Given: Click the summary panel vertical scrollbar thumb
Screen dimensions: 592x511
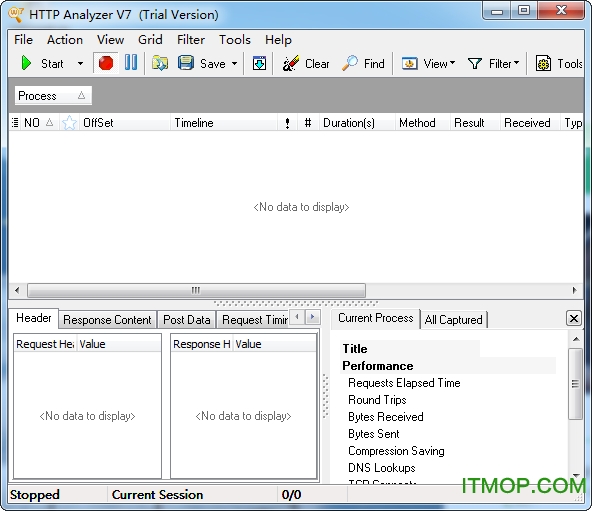Looking at the screenshot, I should (575, 384).
